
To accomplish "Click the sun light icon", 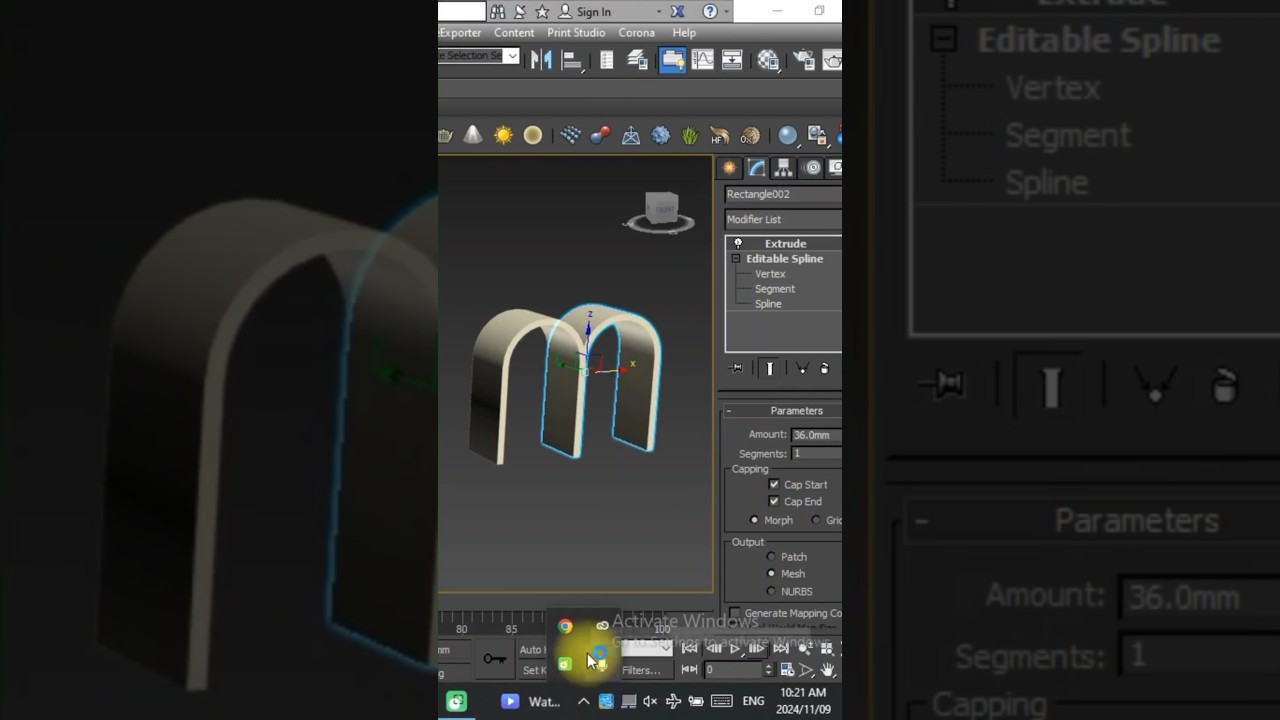I will click(503, 135).
